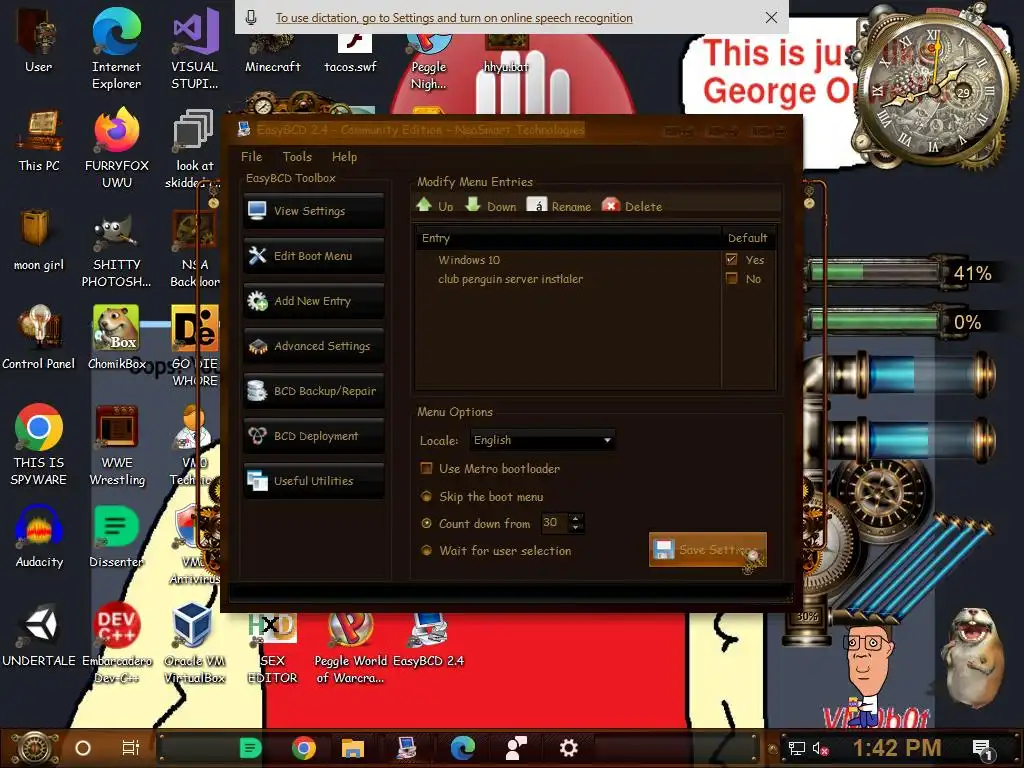The image size is (1024, 768).
Task: Open Add New Entry section
Action: coord(313,301)
